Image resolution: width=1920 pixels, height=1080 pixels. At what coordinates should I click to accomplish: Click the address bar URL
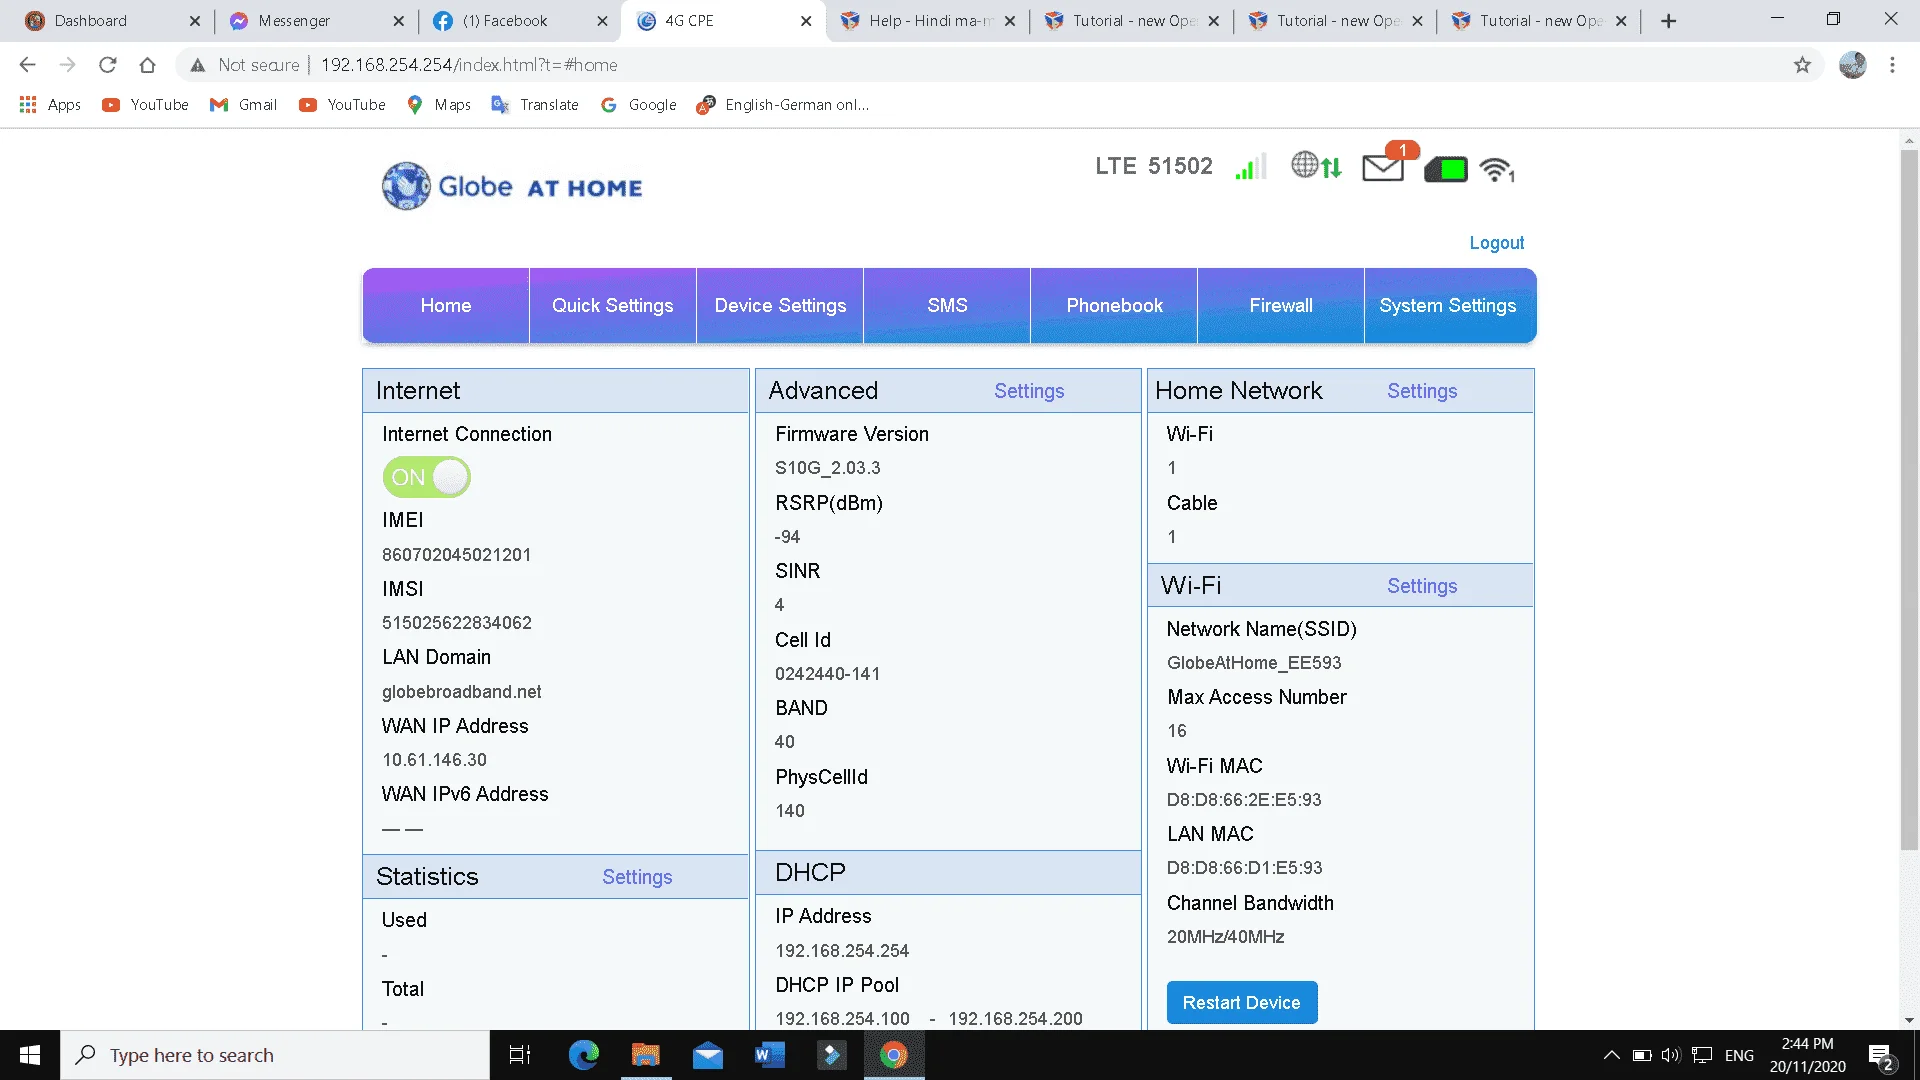(469, 65)
